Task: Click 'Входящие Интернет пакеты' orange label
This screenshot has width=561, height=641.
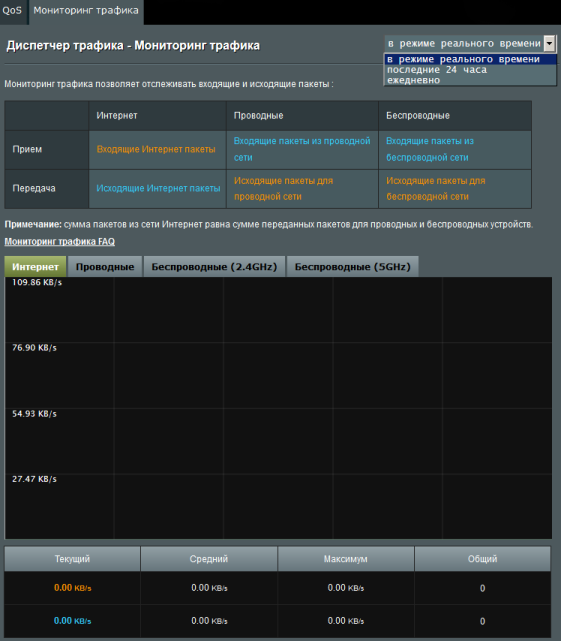Action: tap(156, 149)
